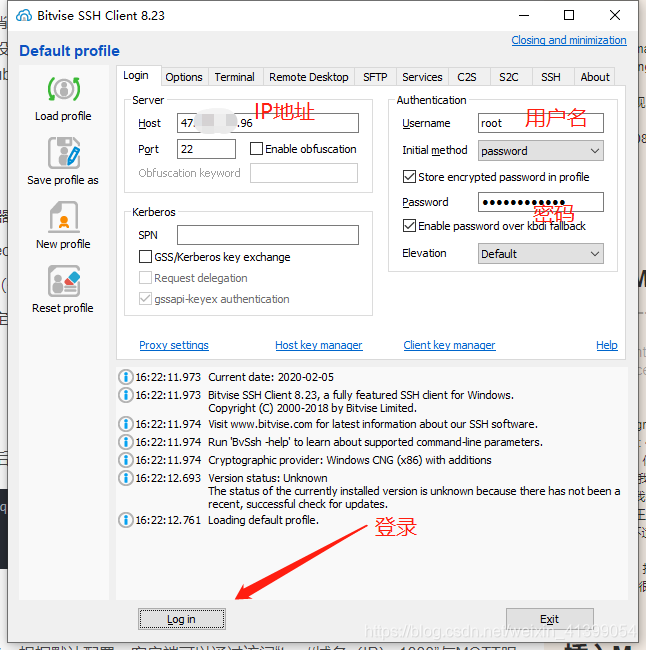The height and width of the screenshot is (650, 646).
Task: Click the Port field showing 22
Action: [x=206, y=149]
